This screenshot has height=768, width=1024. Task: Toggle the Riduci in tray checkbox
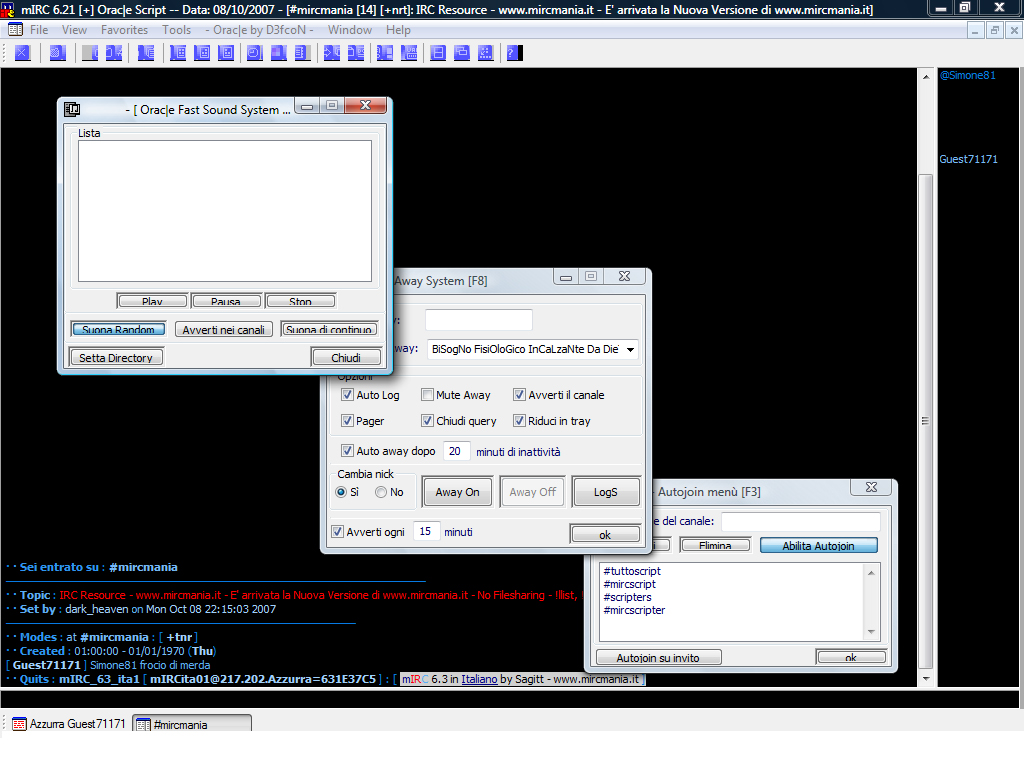pyautogui.click(x=520, y=421)
